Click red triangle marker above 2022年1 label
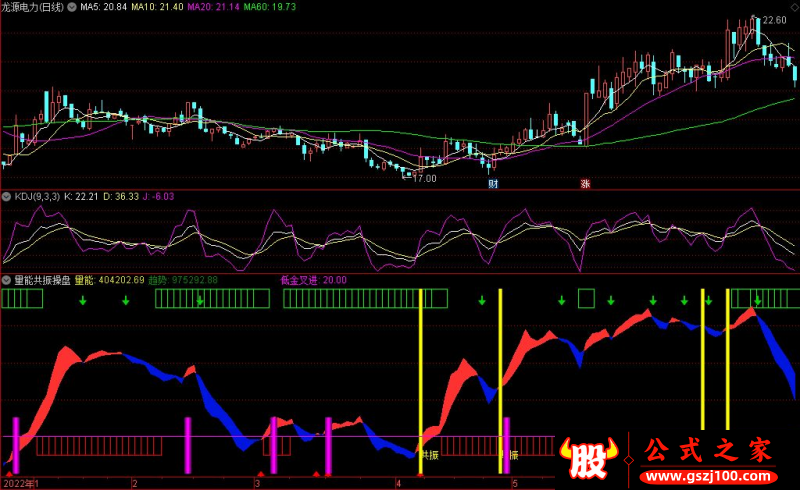800x490 pixels. click(x=9, y=475)
